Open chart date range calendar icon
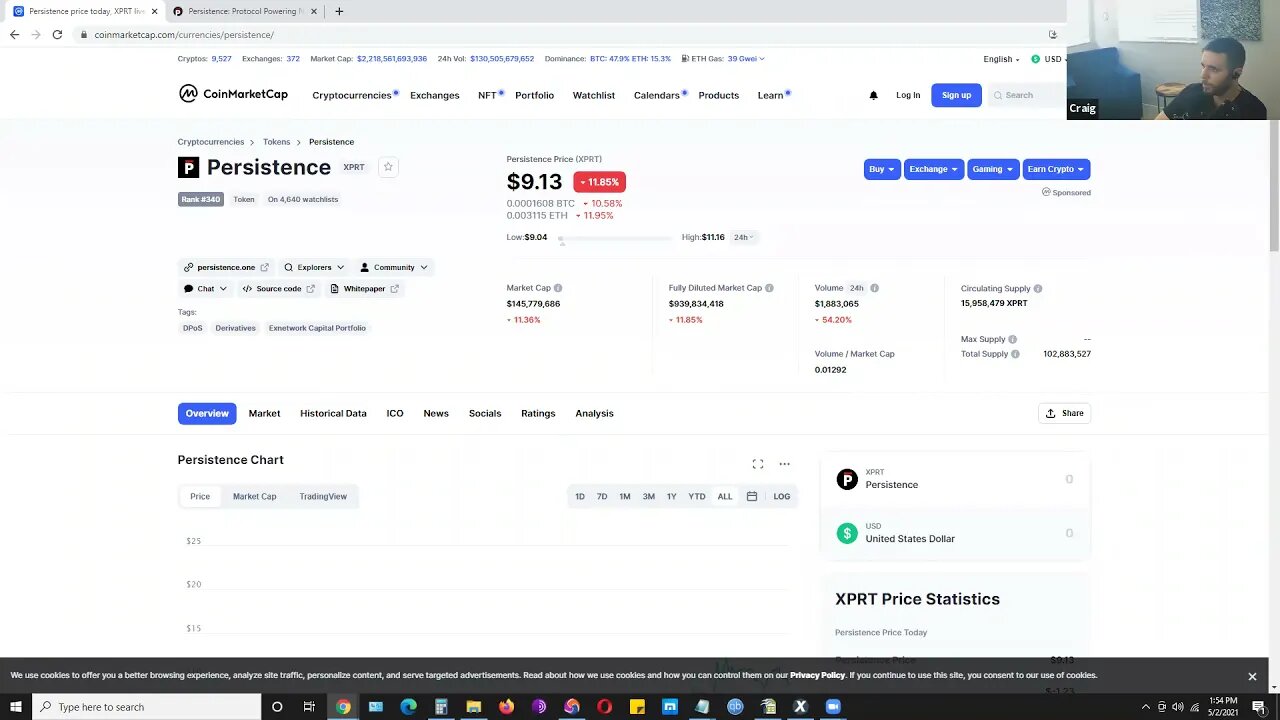 tap(752, 496)
